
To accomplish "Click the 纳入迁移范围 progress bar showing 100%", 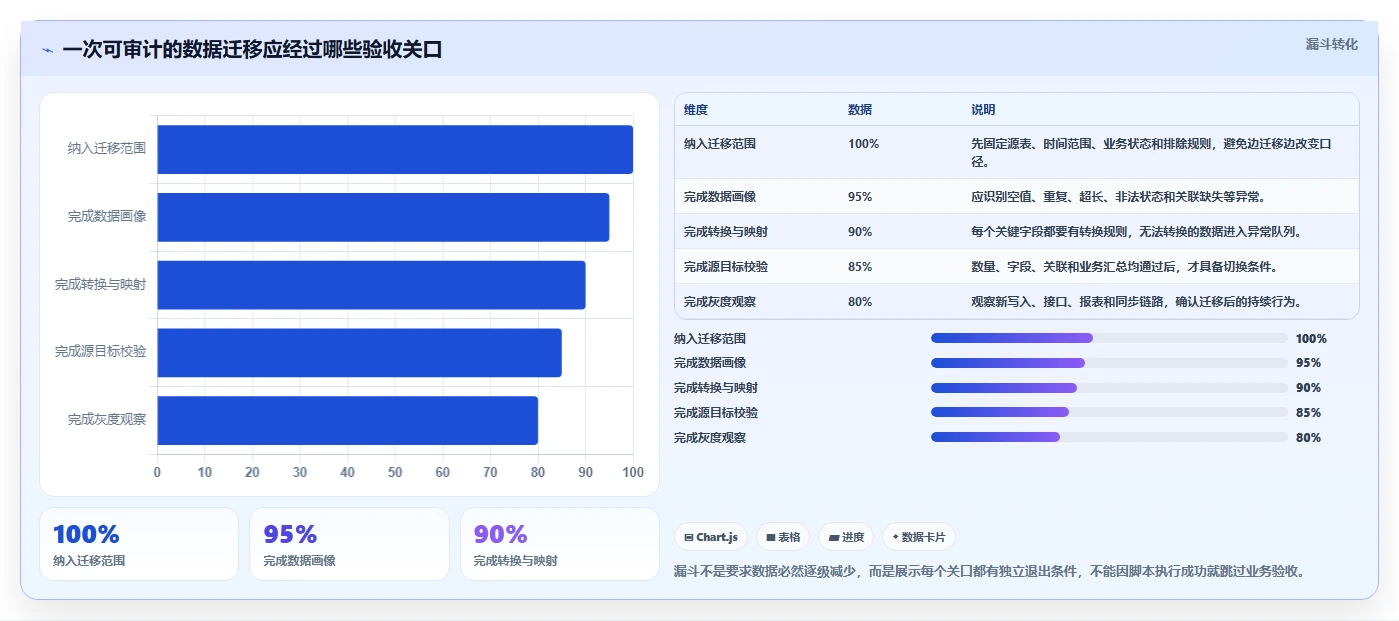I will tap(1109, 338).
